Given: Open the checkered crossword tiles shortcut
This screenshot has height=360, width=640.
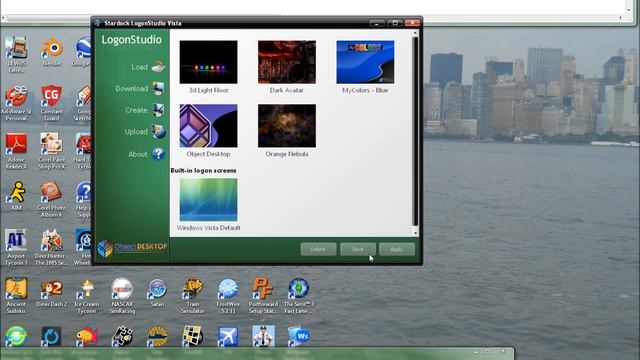Looking at the screenshot, I should (x=193, y=336).
